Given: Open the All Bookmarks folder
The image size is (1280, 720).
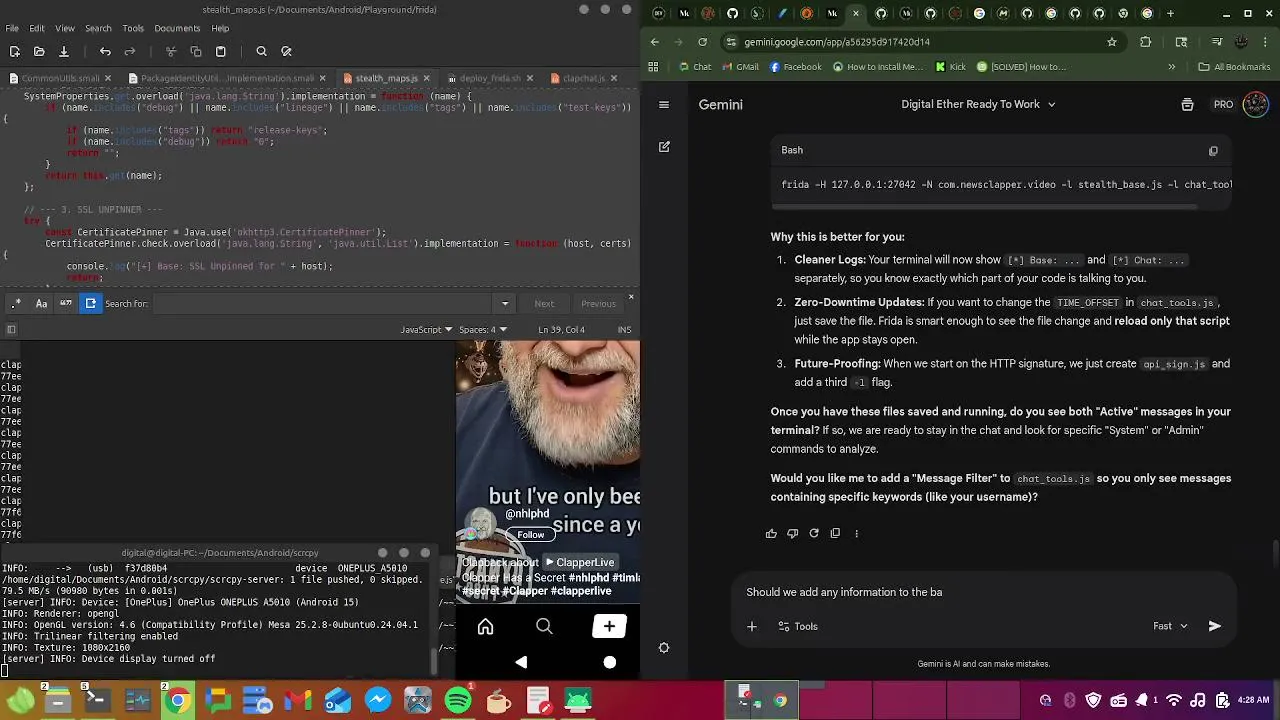Looking at the screenshot, I should coord(1234,67).
